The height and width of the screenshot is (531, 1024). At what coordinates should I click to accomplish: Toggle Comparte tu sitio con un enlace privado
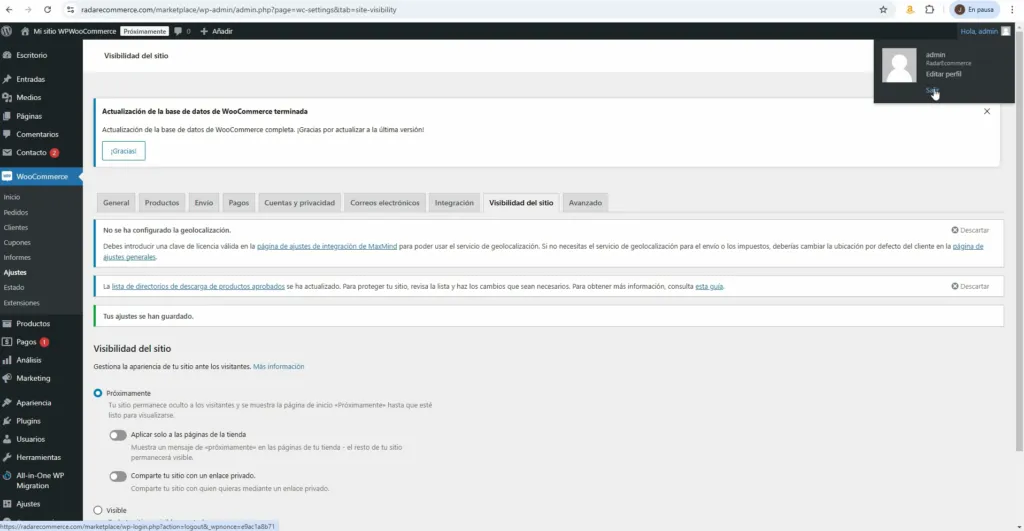118,476
